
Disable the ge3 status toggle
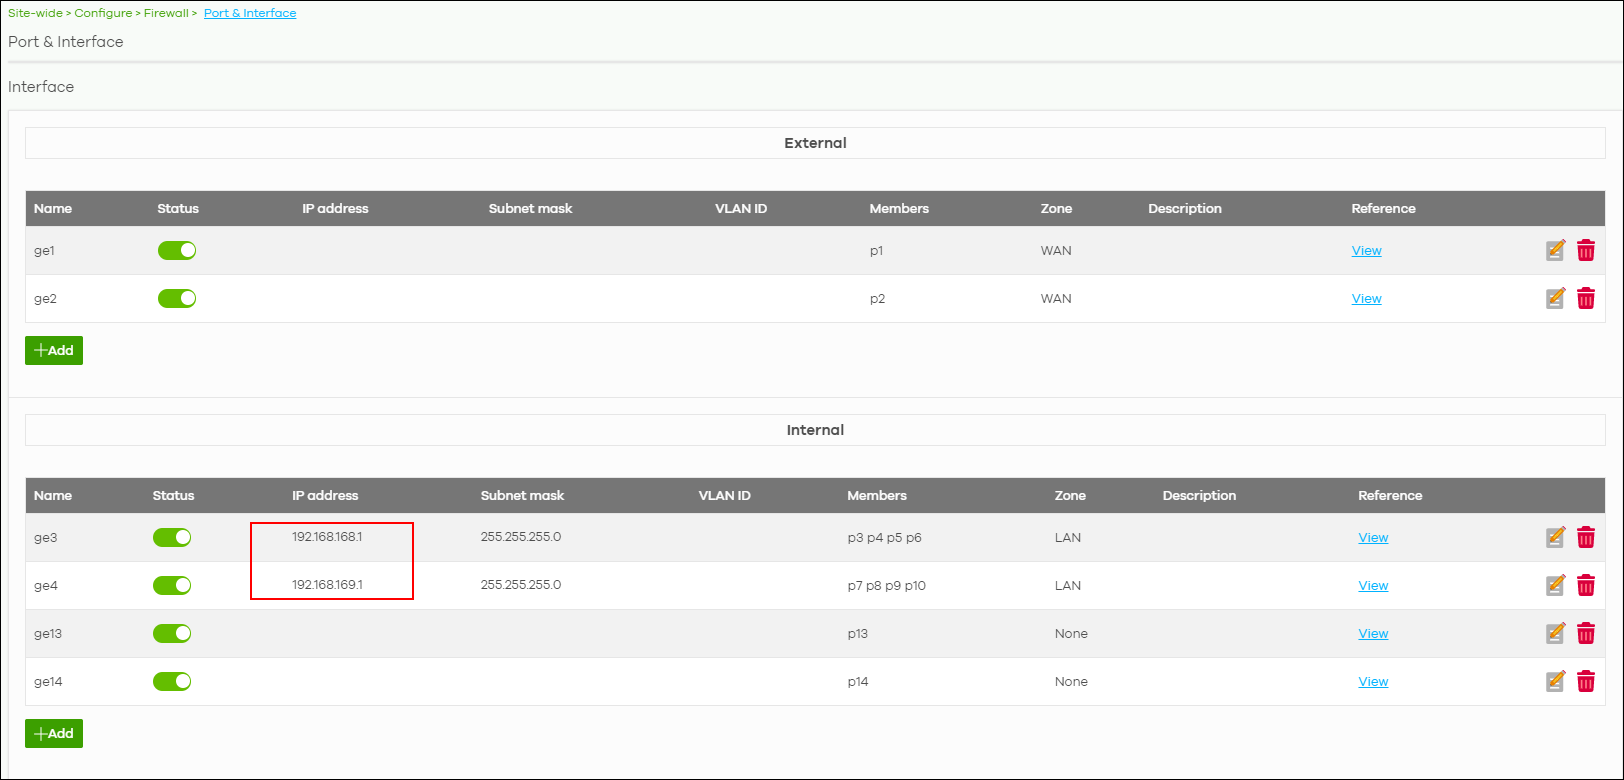(172, 537)
